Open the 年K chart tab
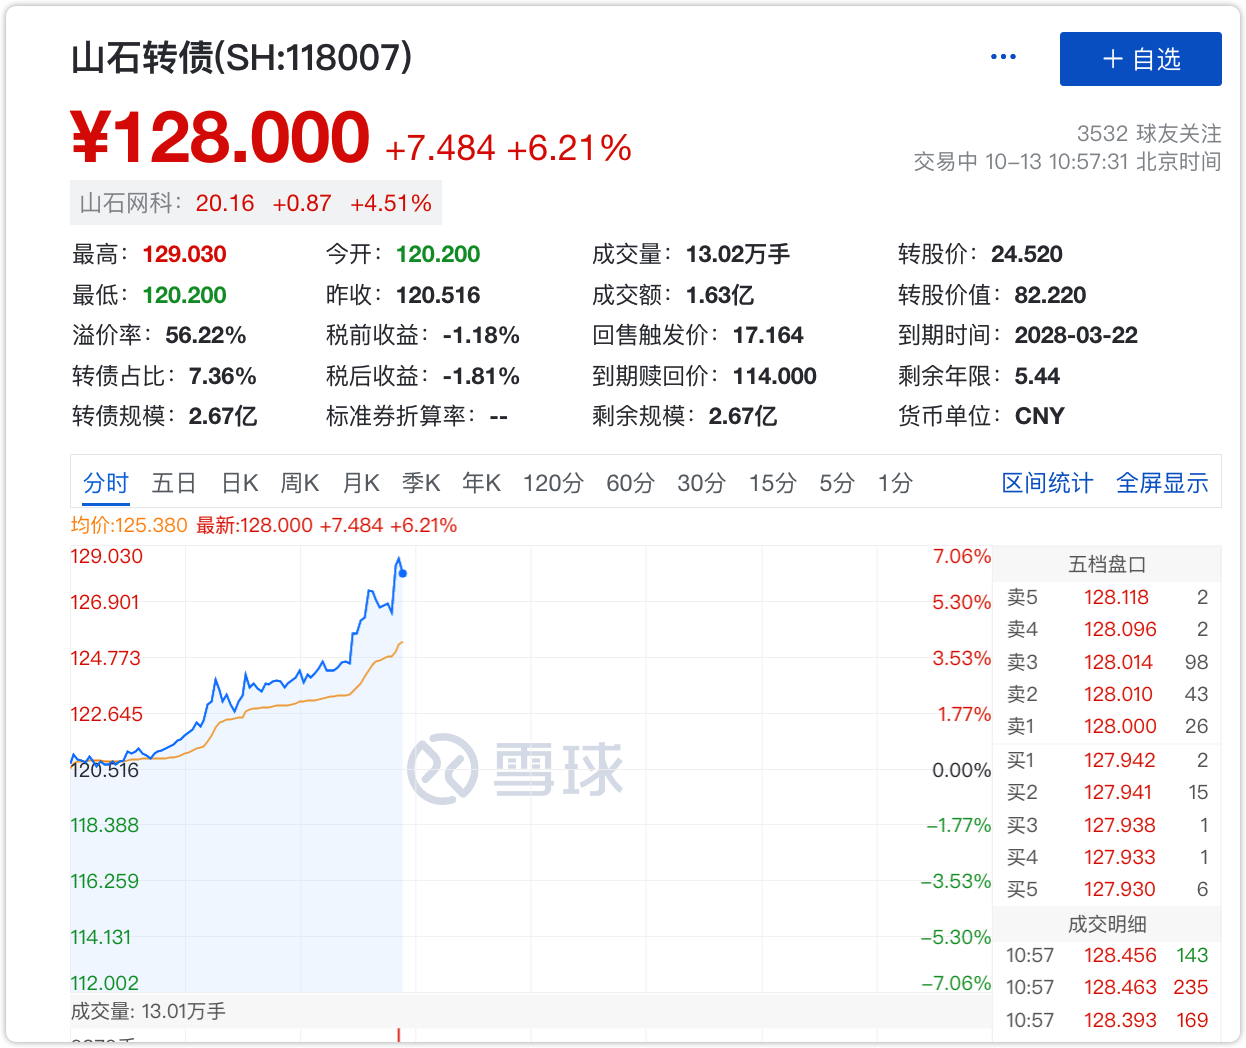 (x=481, y=484)
